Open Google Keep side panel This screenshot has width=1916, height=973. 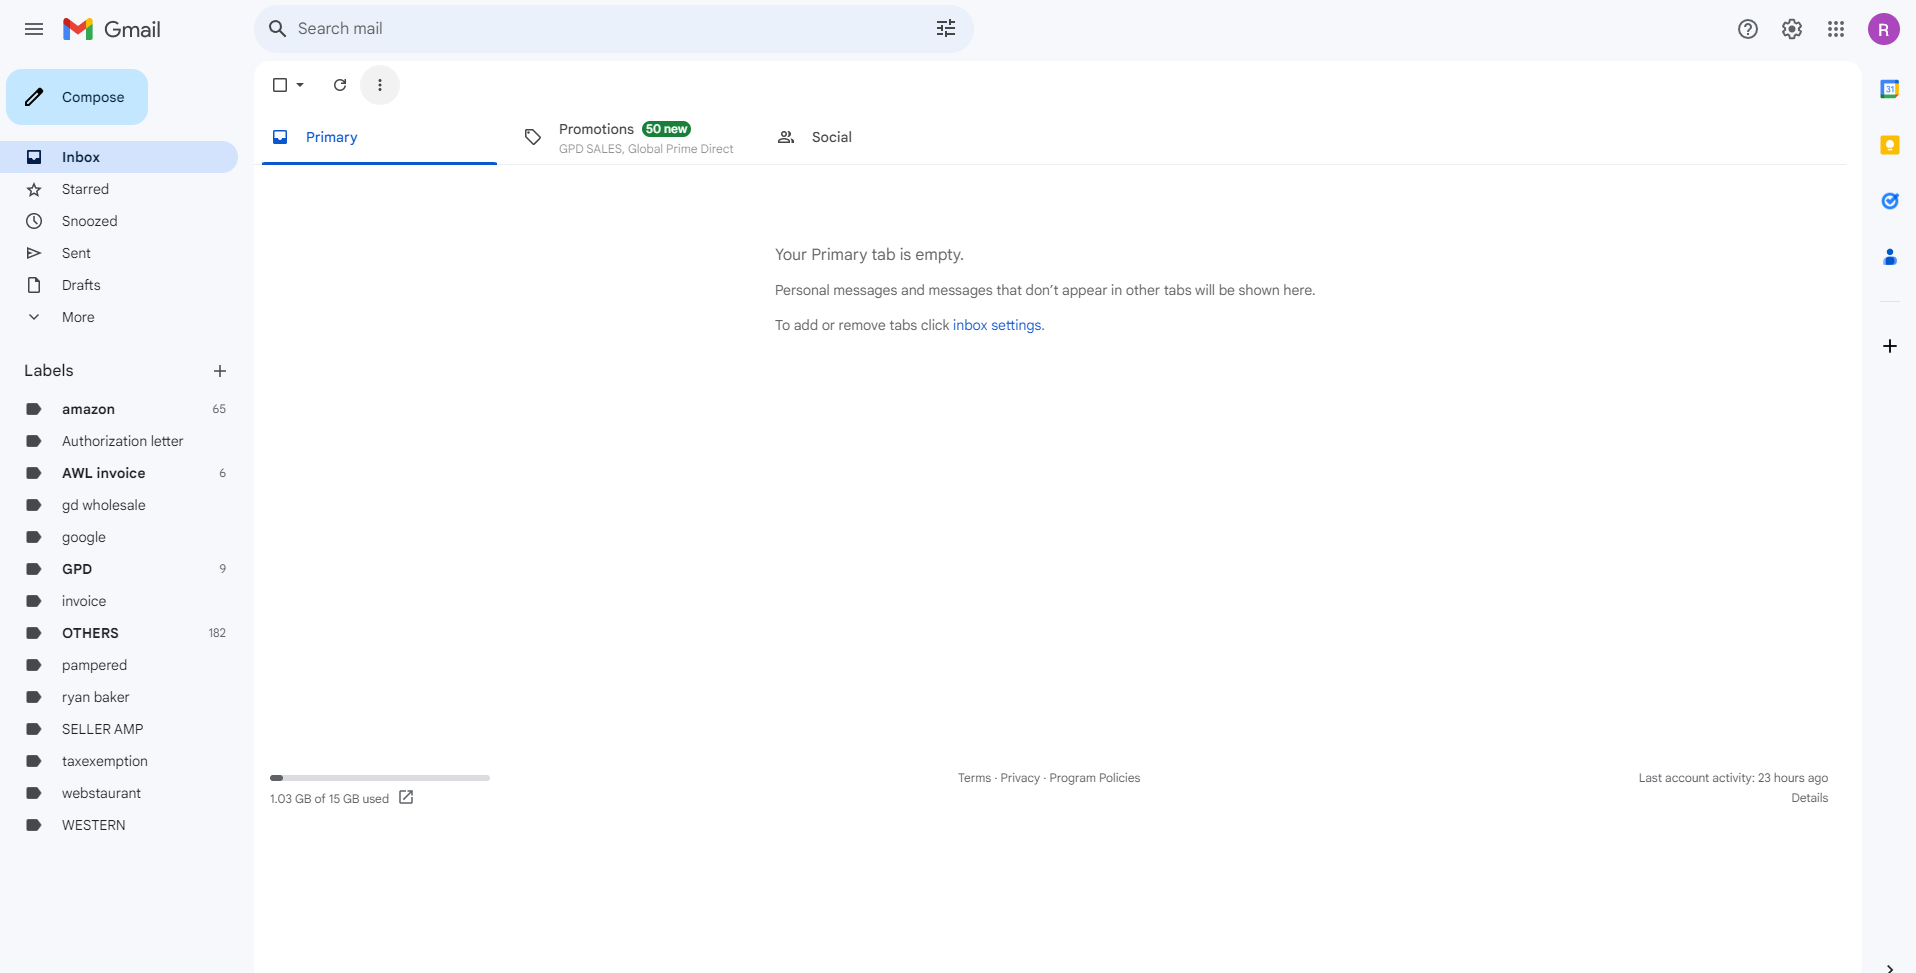(x=1890, y=145)
